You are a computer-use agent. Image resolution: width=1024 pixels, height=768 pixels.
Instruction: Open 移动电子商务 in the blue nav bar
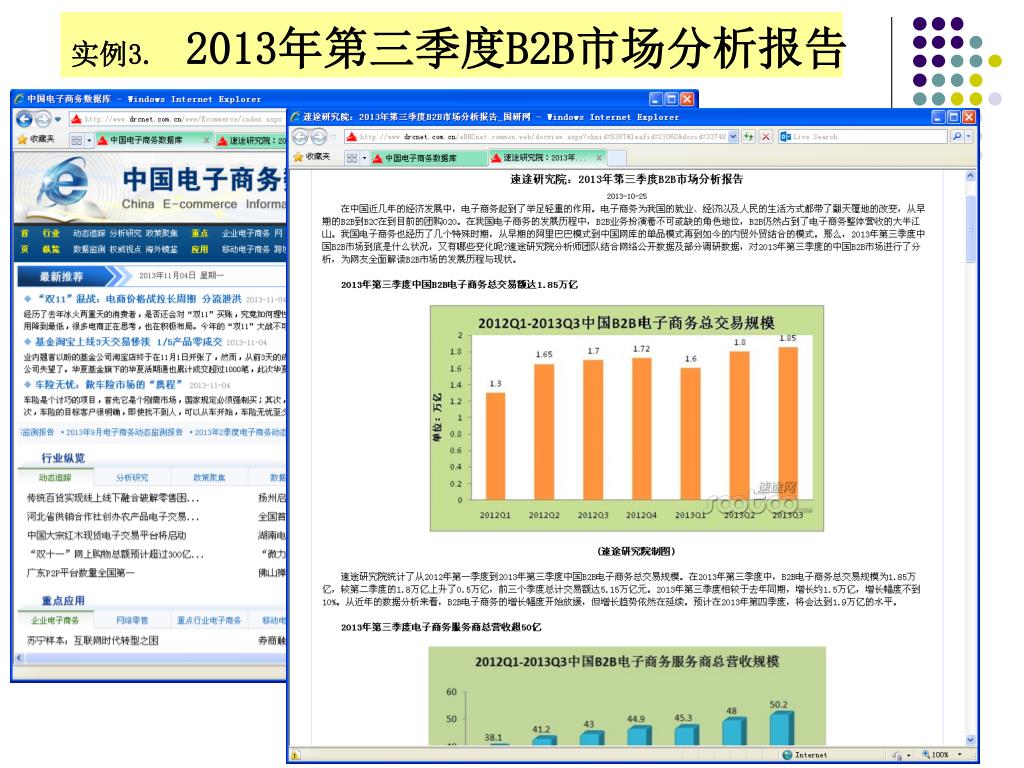tap(246, 249)
